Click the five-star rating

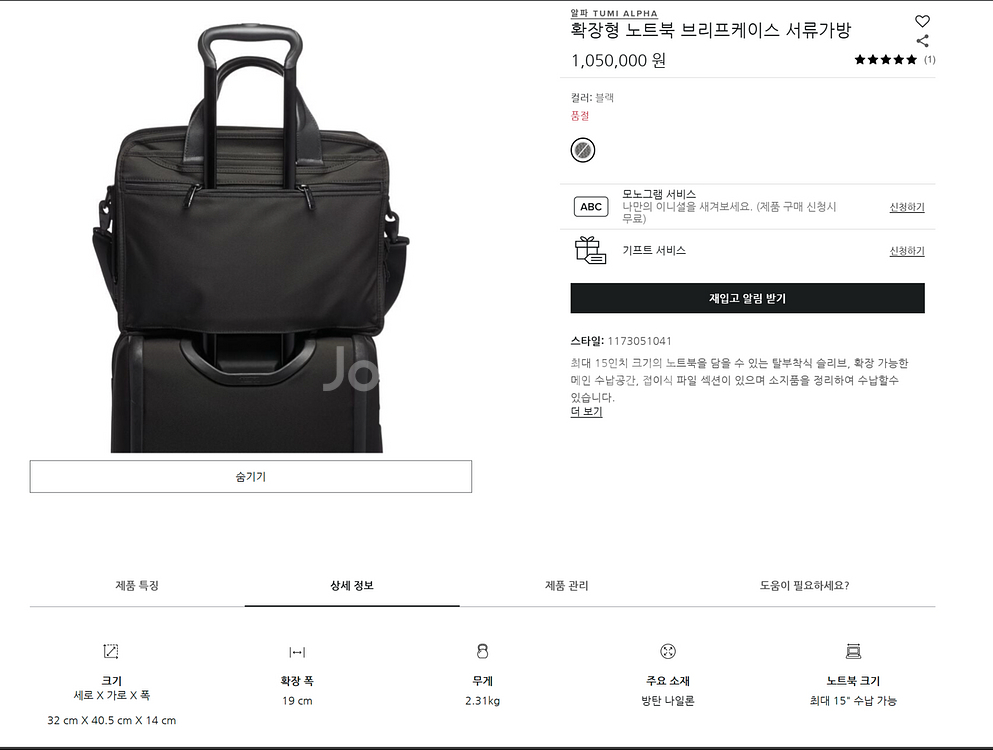[x=885, y=60]
